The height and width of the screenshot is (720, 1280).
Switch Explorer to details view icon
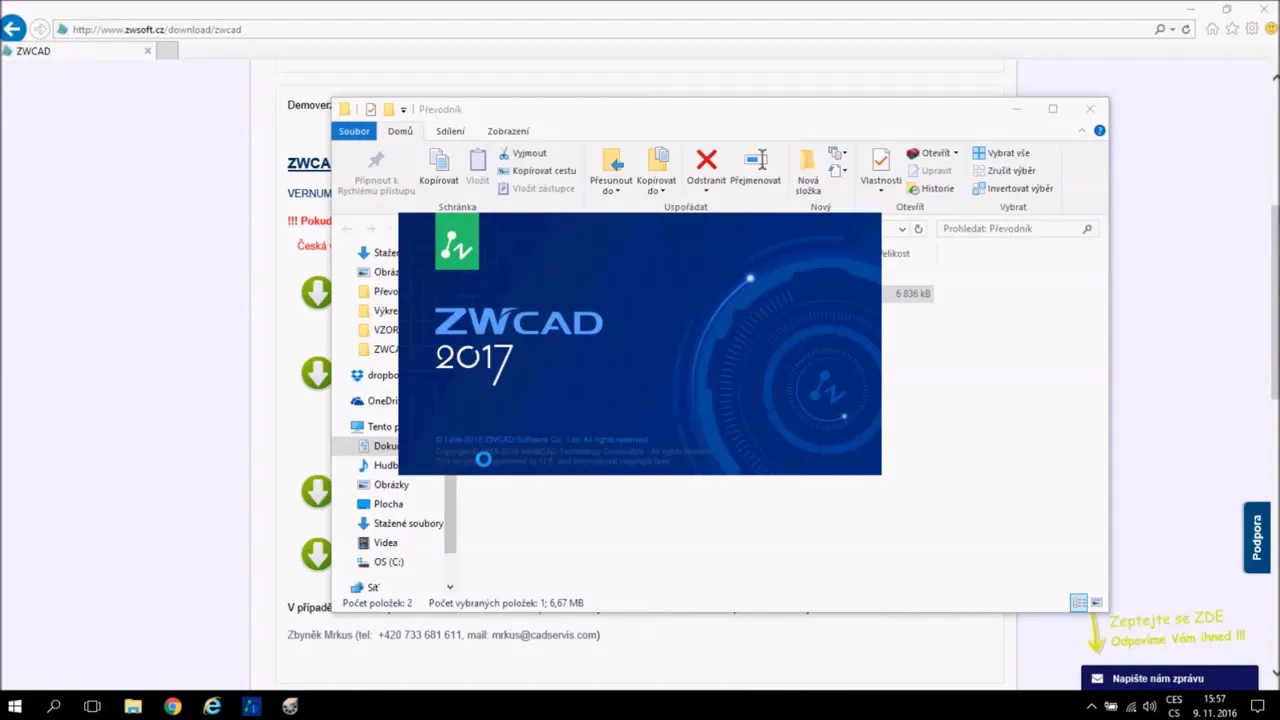click(1079, 603)
